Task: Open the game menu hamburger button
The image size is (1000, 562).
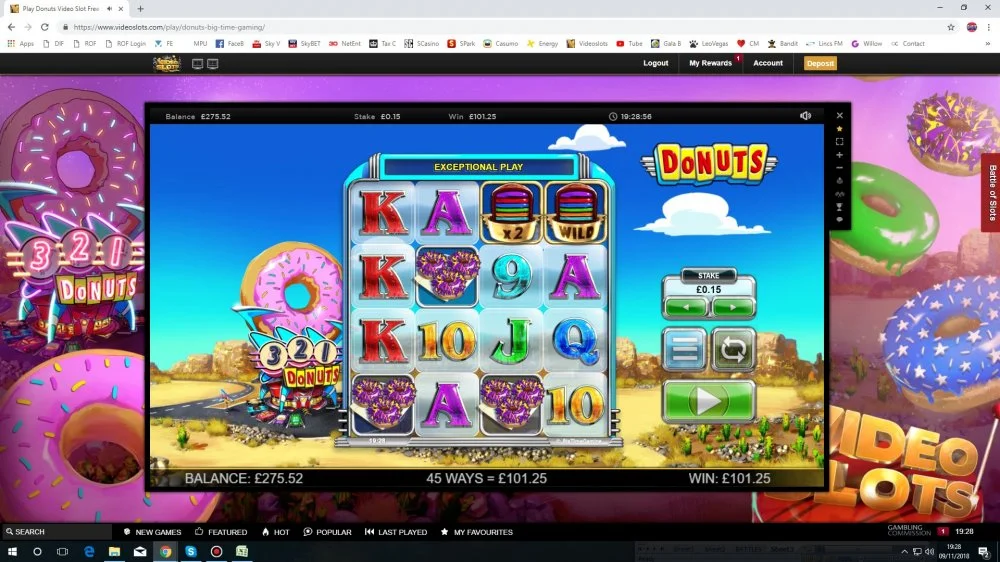Action: [684, 349]
